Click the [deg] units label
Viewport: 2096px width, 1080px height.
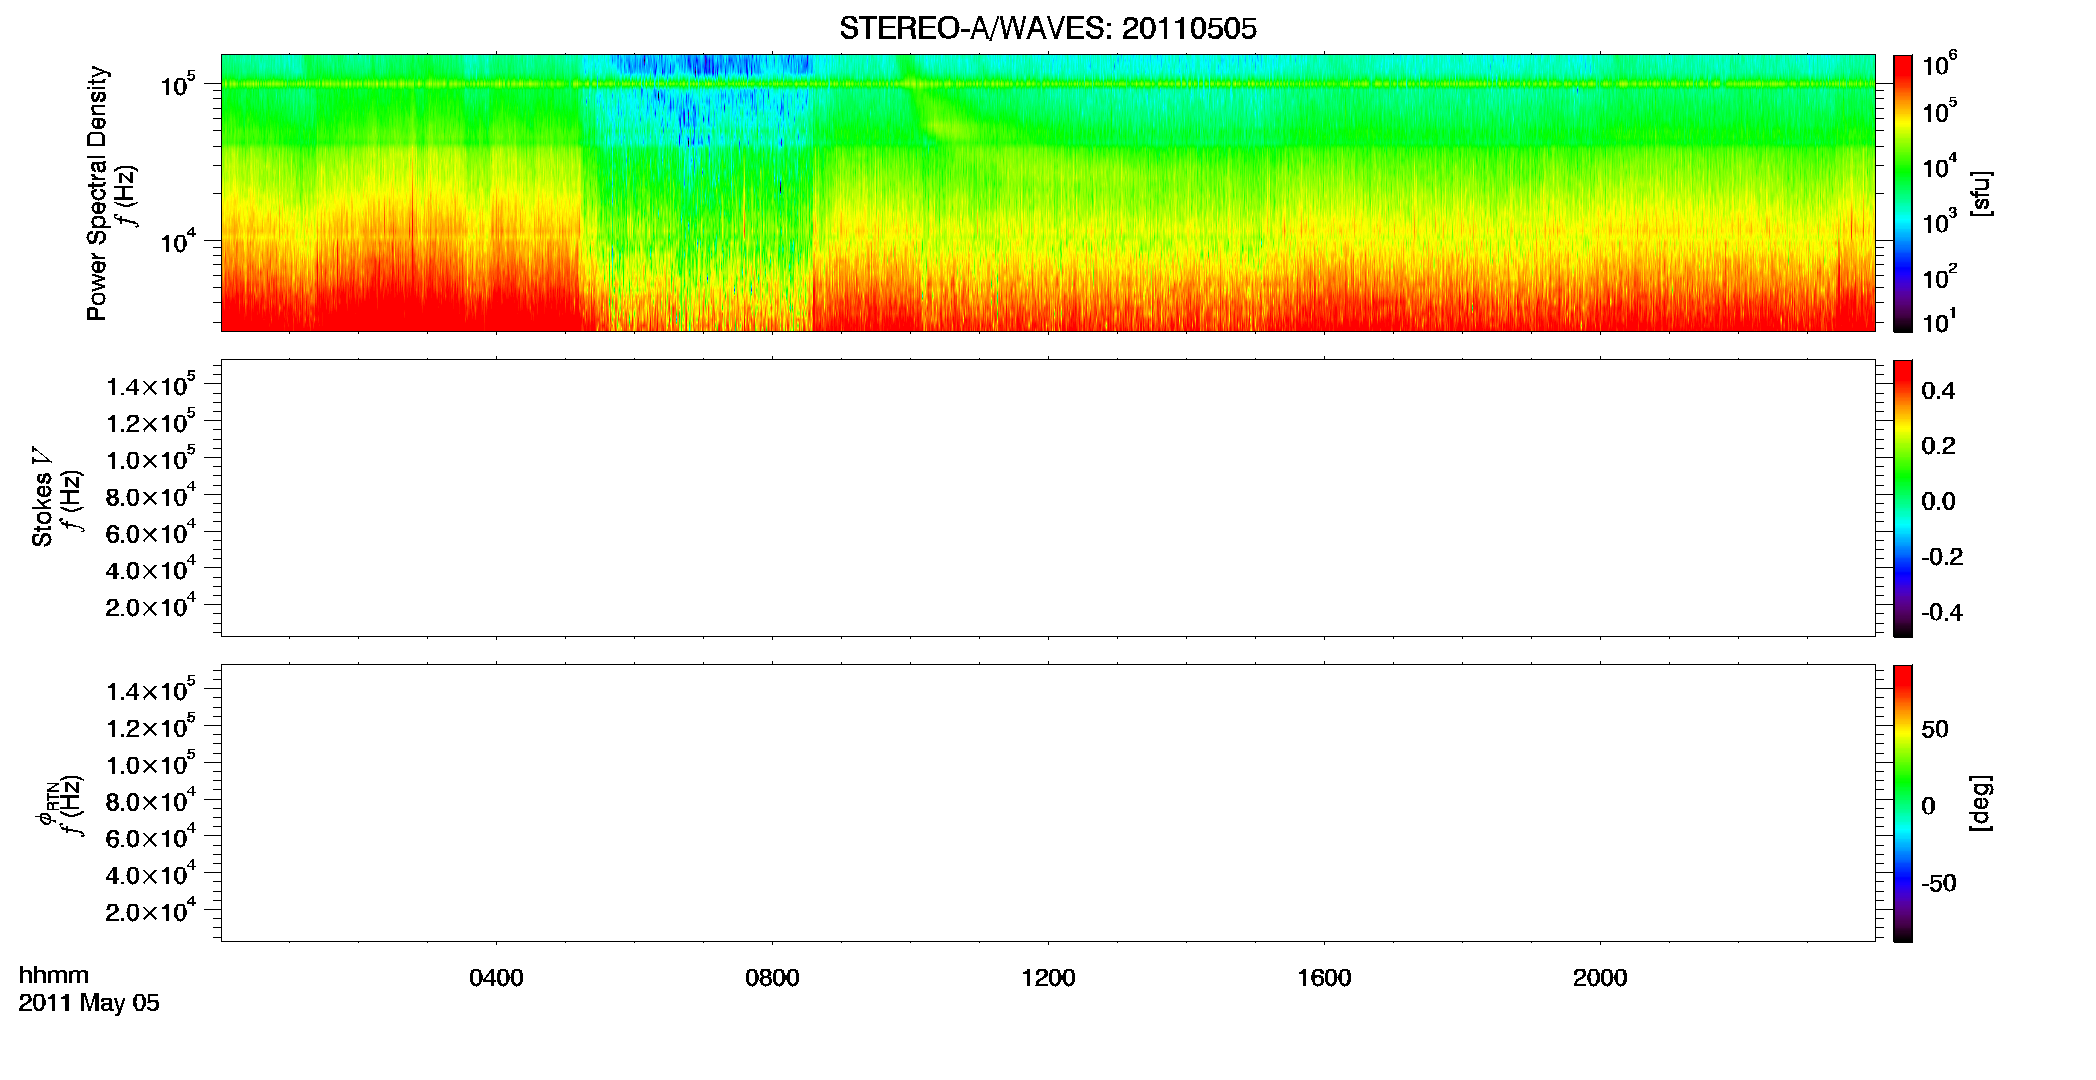1981,803
